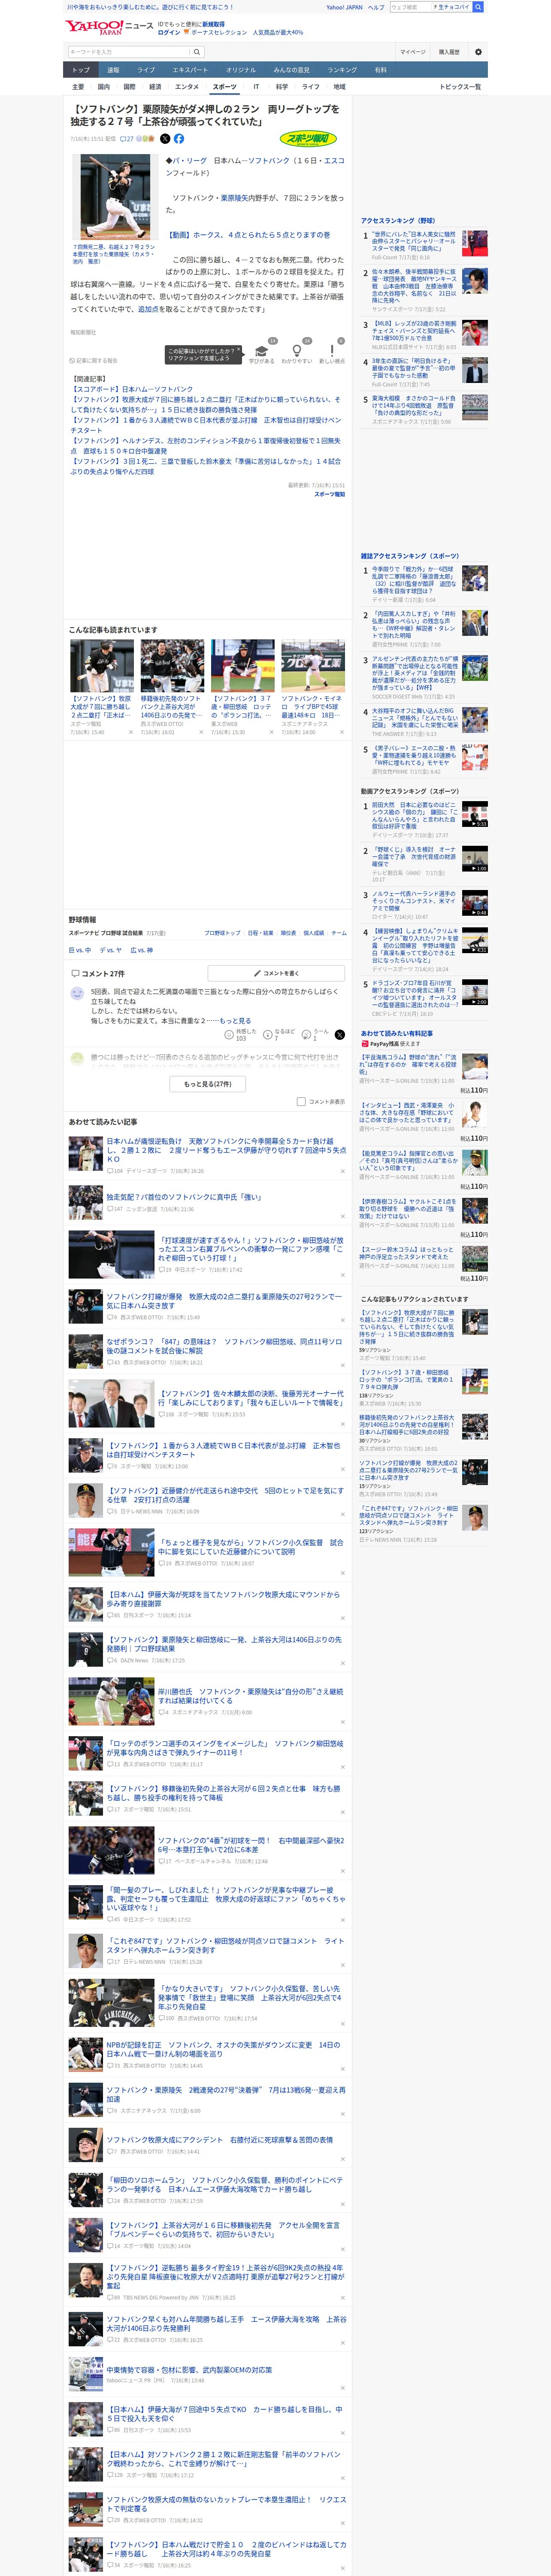The width and height of the screenshot is (551, 2576).
Task: Select the 有料 main tab
Action: click(381, 70)
